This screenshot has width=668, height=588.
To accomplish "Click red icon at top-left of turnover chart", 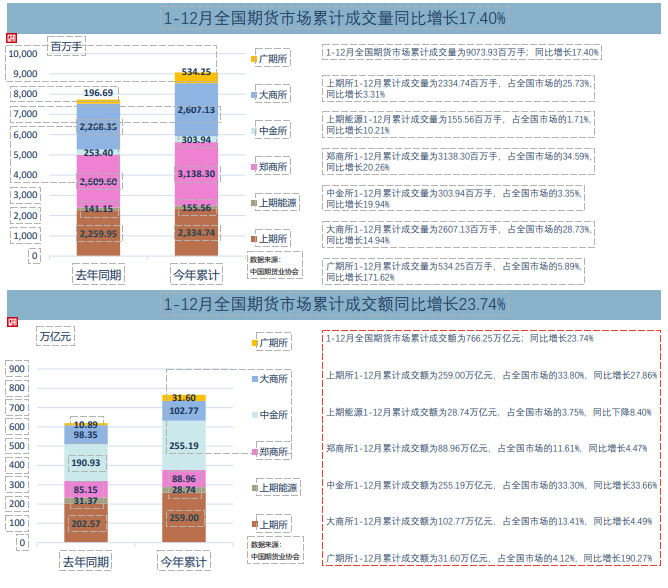I will tap(13, 321).
